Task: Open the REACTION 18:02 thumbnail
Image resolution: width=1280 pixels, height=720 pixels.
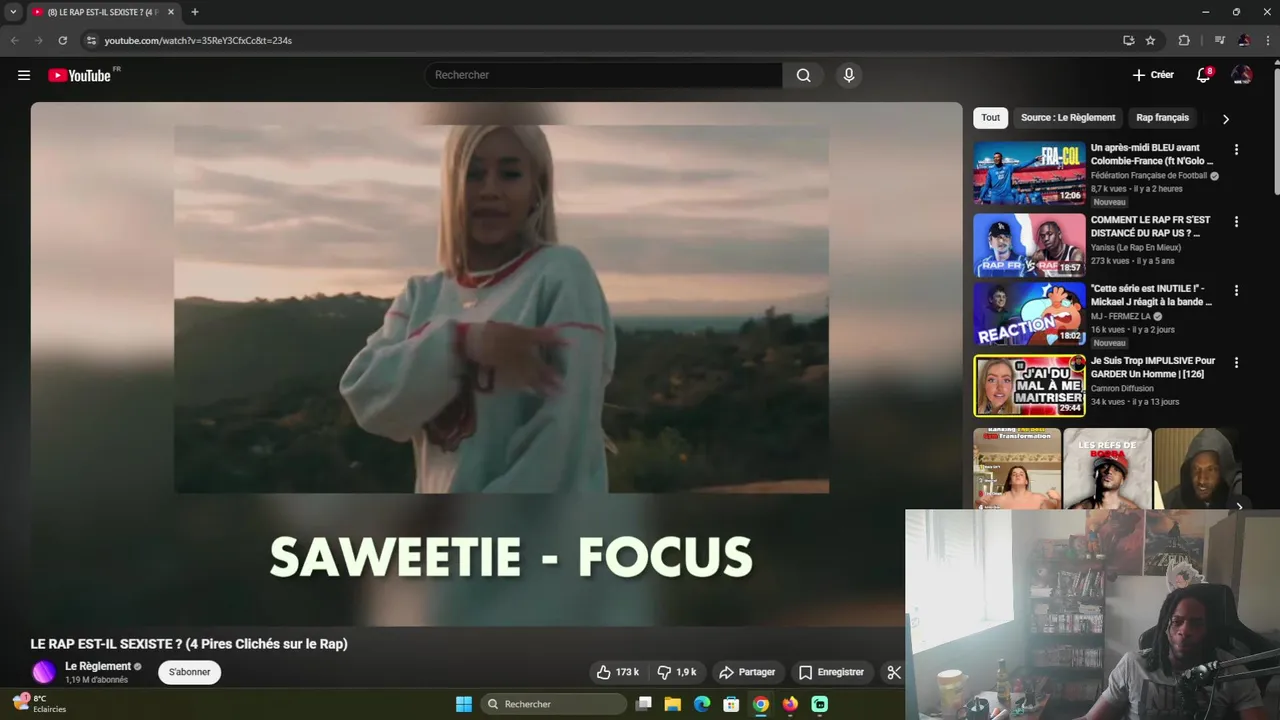Action: point(1029,314)
